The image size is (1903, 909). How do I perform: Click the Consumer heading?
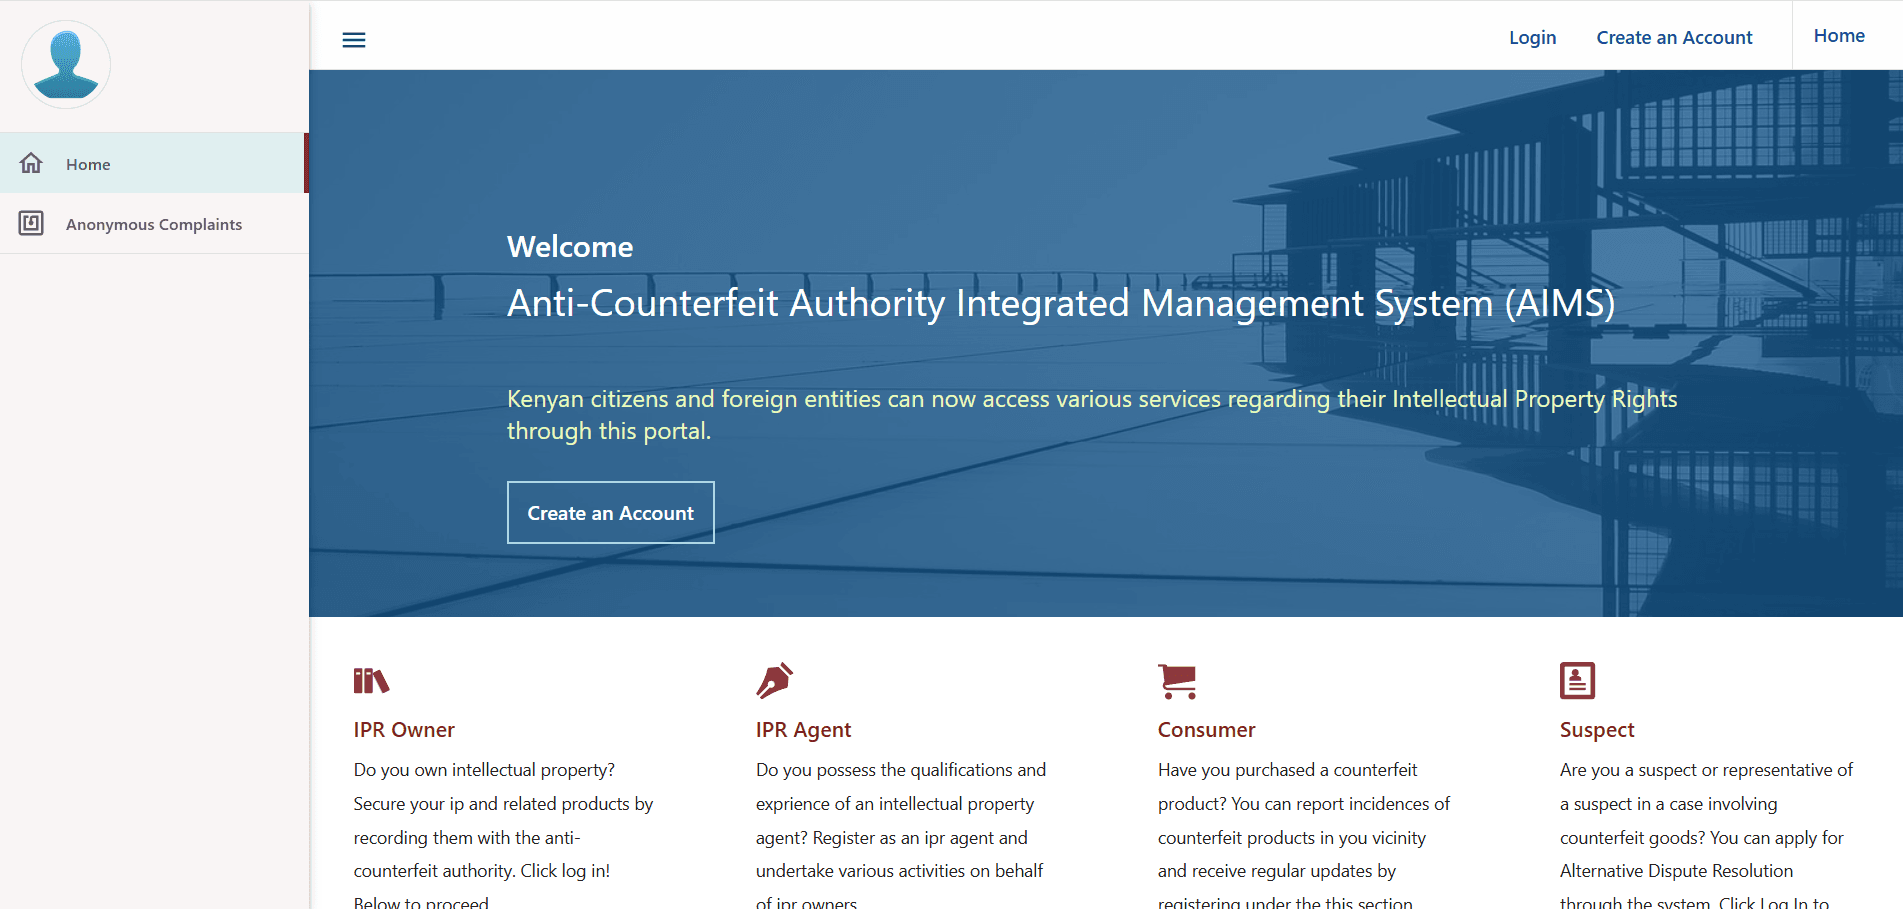click(1206, 730)
